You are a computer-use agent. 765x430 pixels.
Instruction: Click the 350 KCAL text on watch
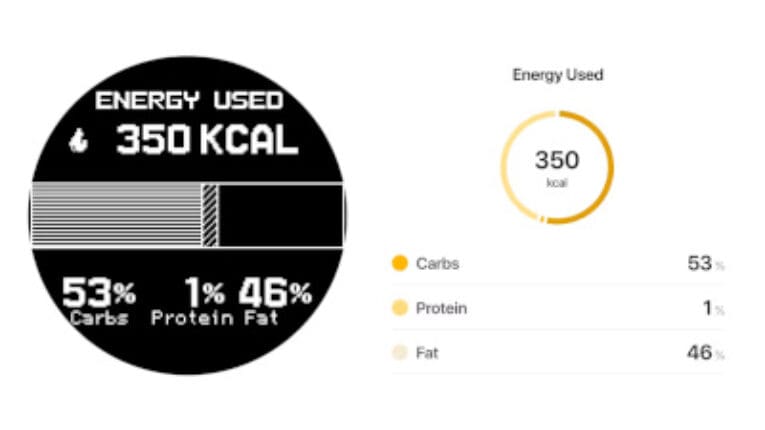pos(207,140)
